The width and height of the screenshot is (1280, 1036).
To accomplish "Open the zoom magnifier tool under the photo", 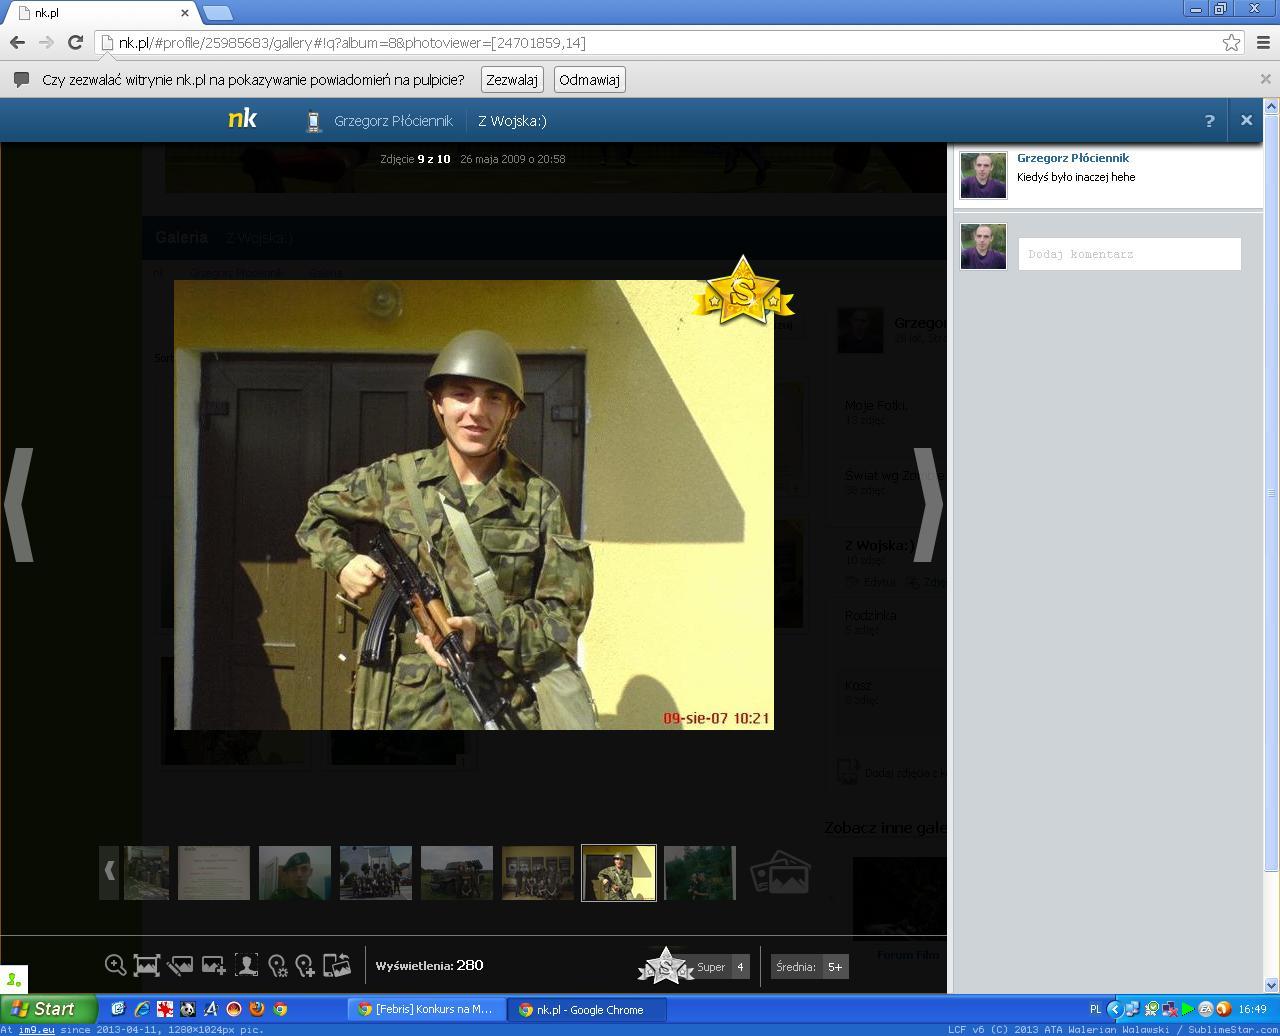I will 115,965.
